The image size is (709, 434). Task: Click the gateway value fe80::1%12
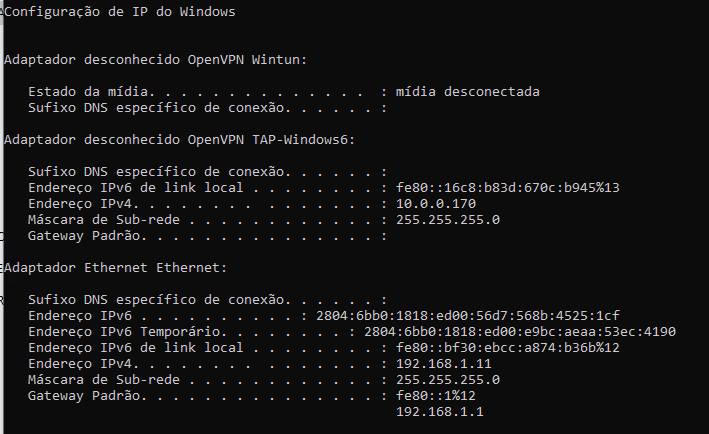tap(436, 396)
